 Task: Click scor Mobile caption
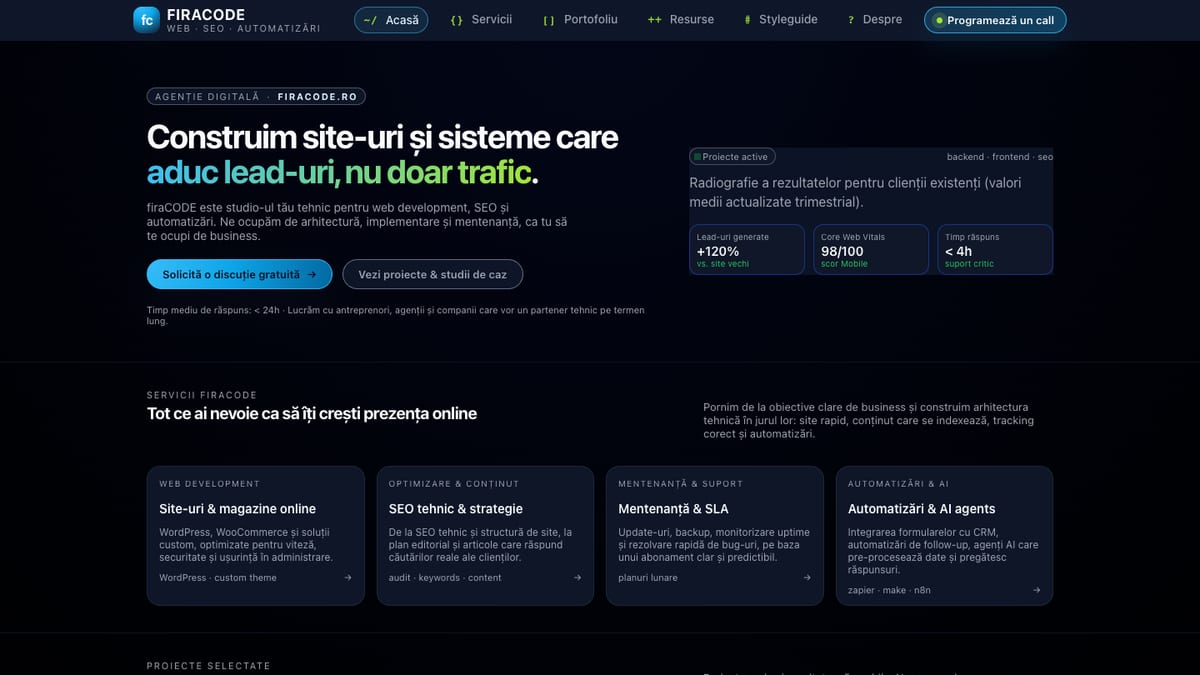click(844, 264)
